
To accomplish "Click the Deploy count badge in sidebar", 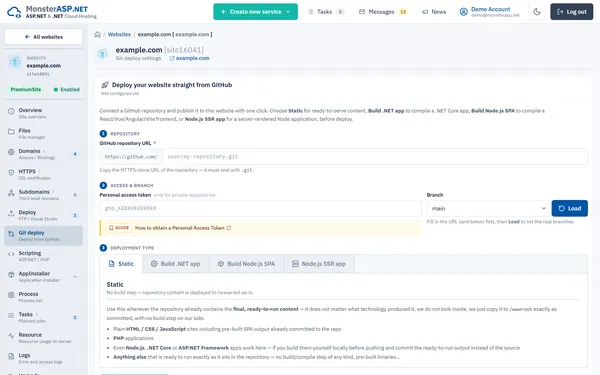I will (75, 215).
